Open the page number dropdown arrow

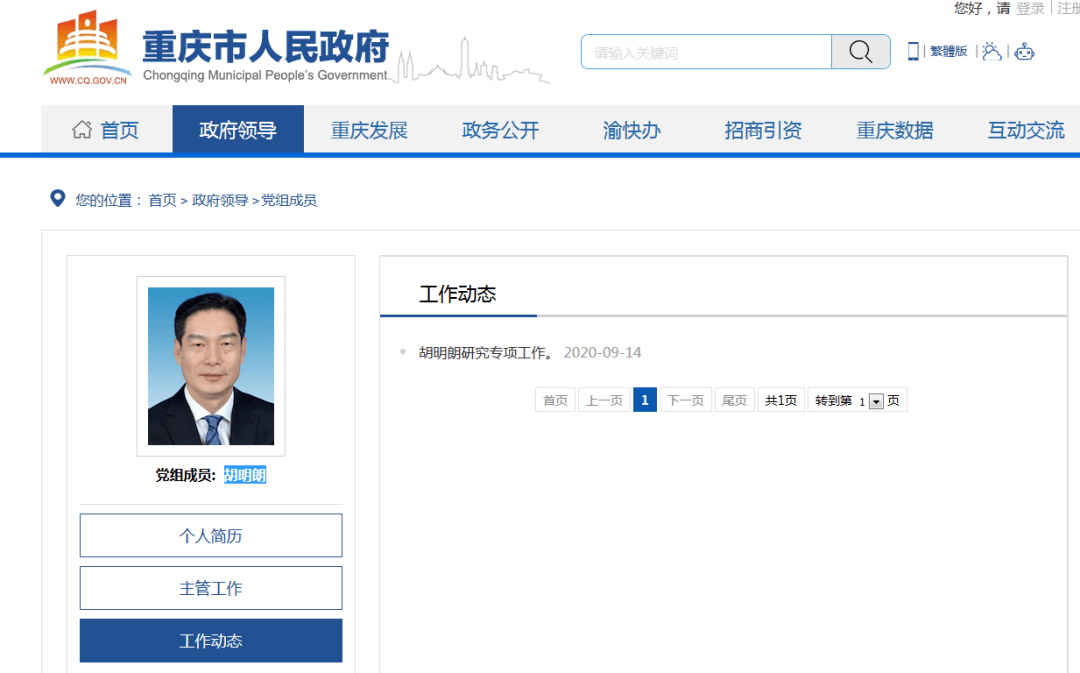(876, 401)
